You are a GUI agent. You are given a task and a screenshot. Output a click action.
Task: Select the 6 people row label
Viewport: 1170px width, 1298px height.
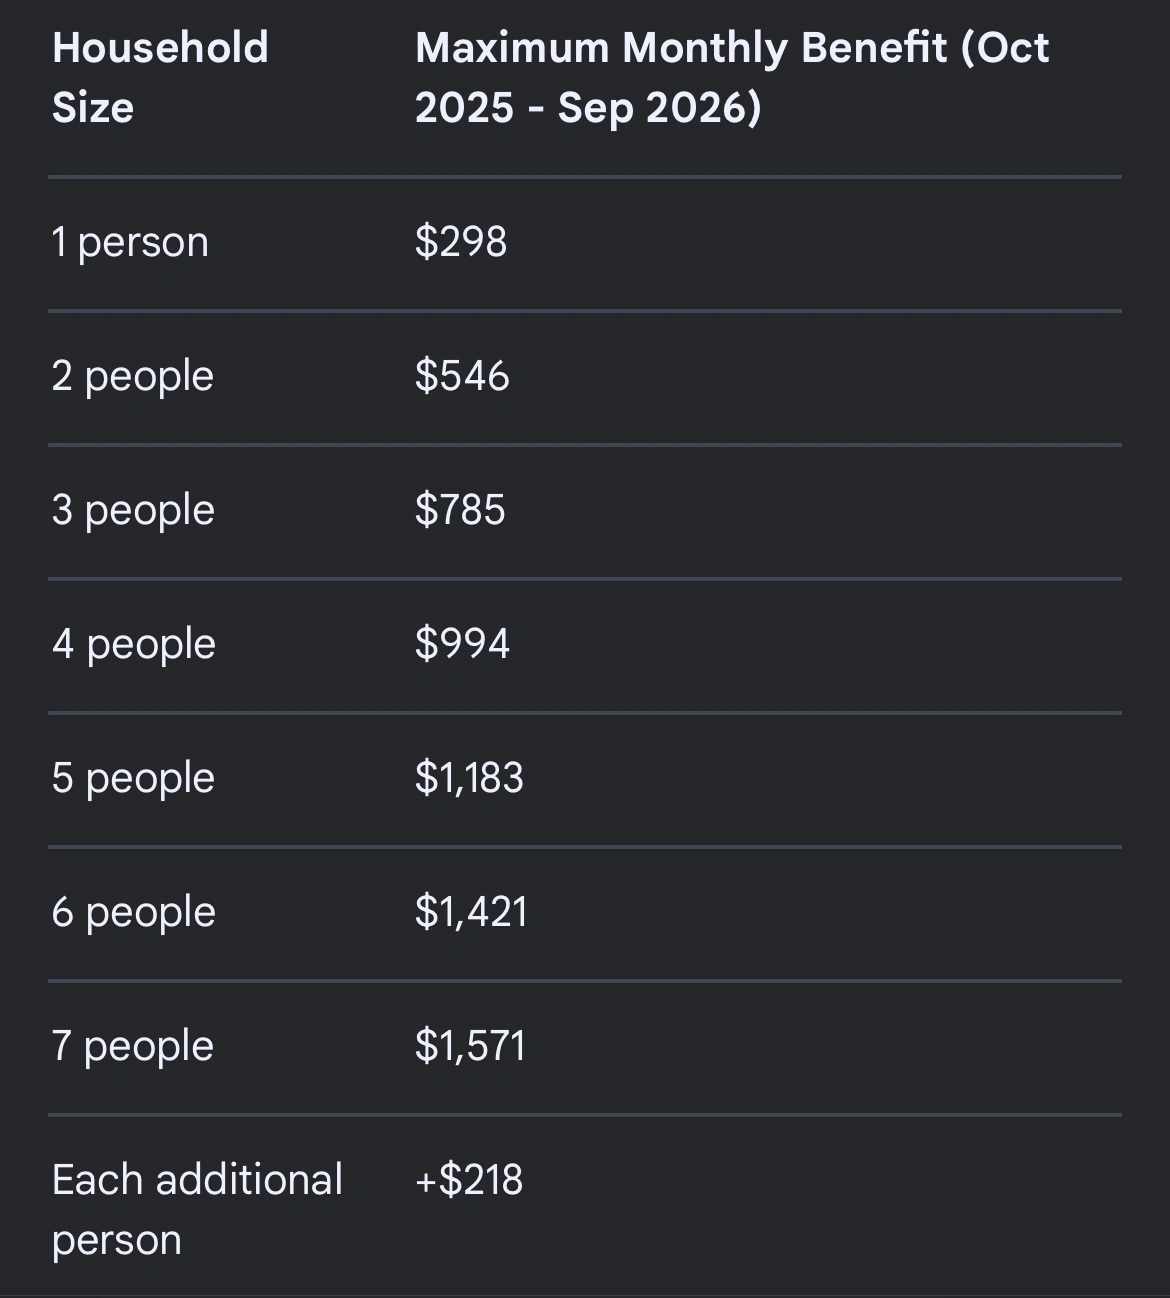(x=134, y=913)
